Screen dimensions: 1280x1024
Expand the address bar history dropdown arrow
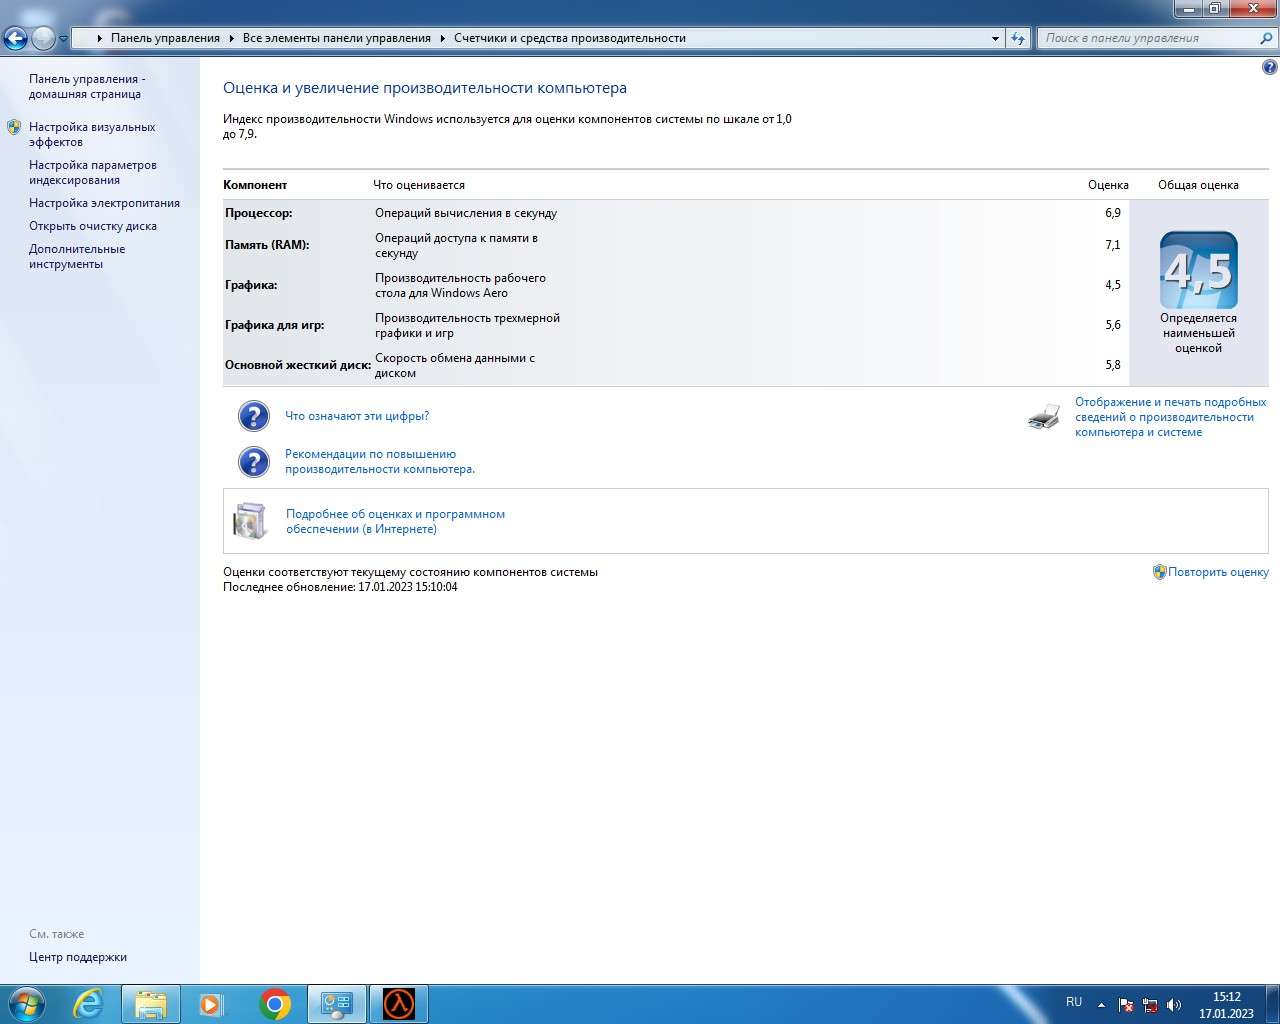(995, 38)
